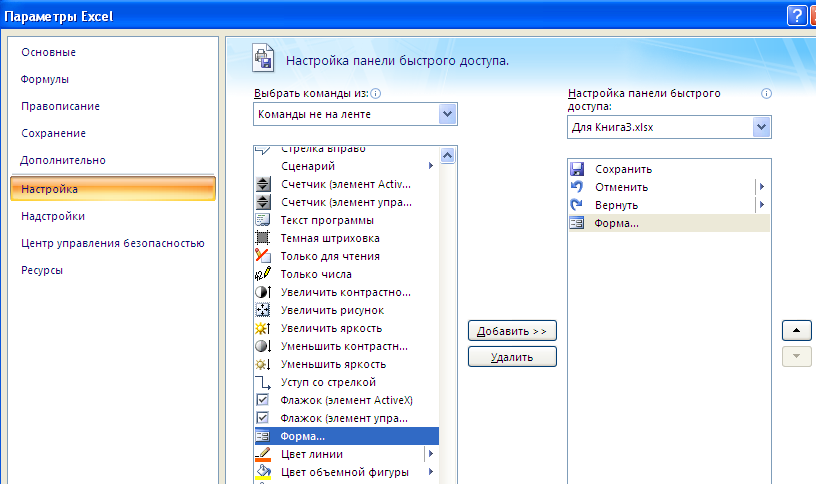Open the Надстройки category

[53, 216]
